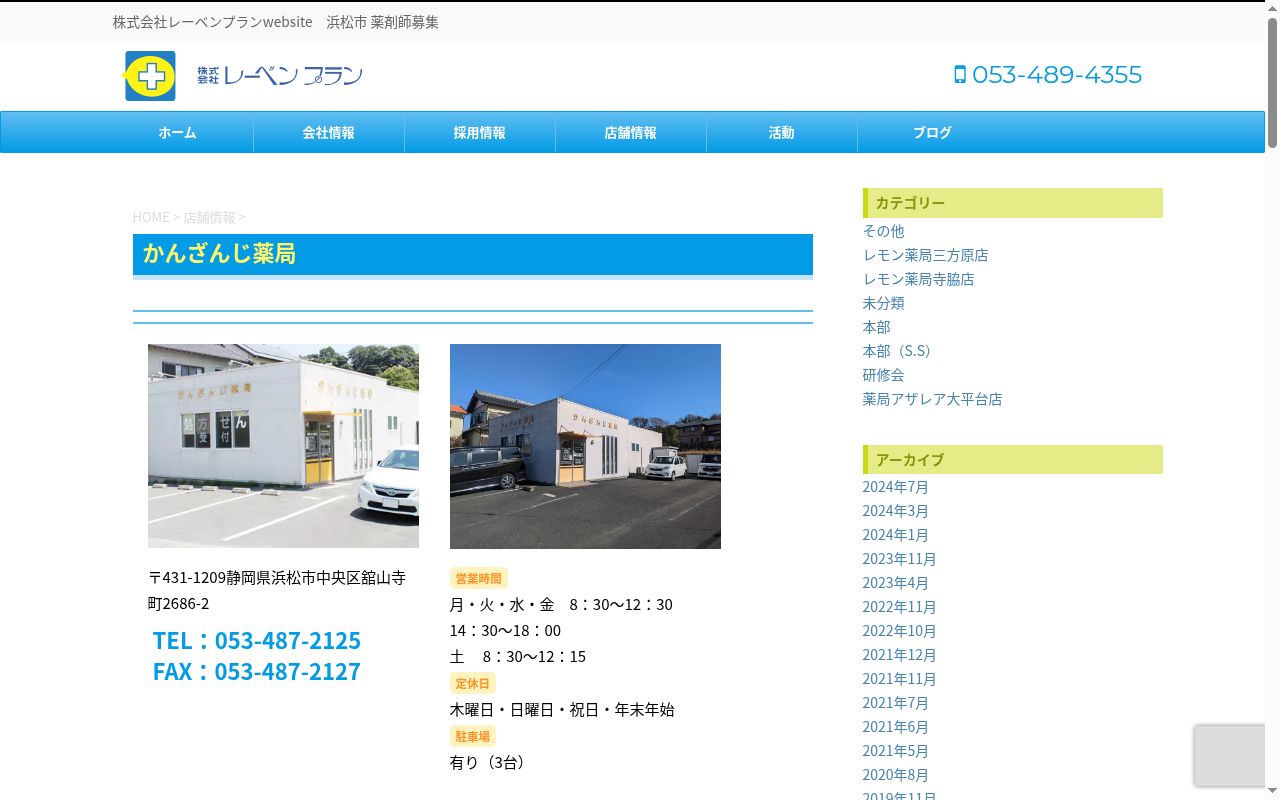Click the phone icon beside 053-489-4355

[x=960, y=74]
